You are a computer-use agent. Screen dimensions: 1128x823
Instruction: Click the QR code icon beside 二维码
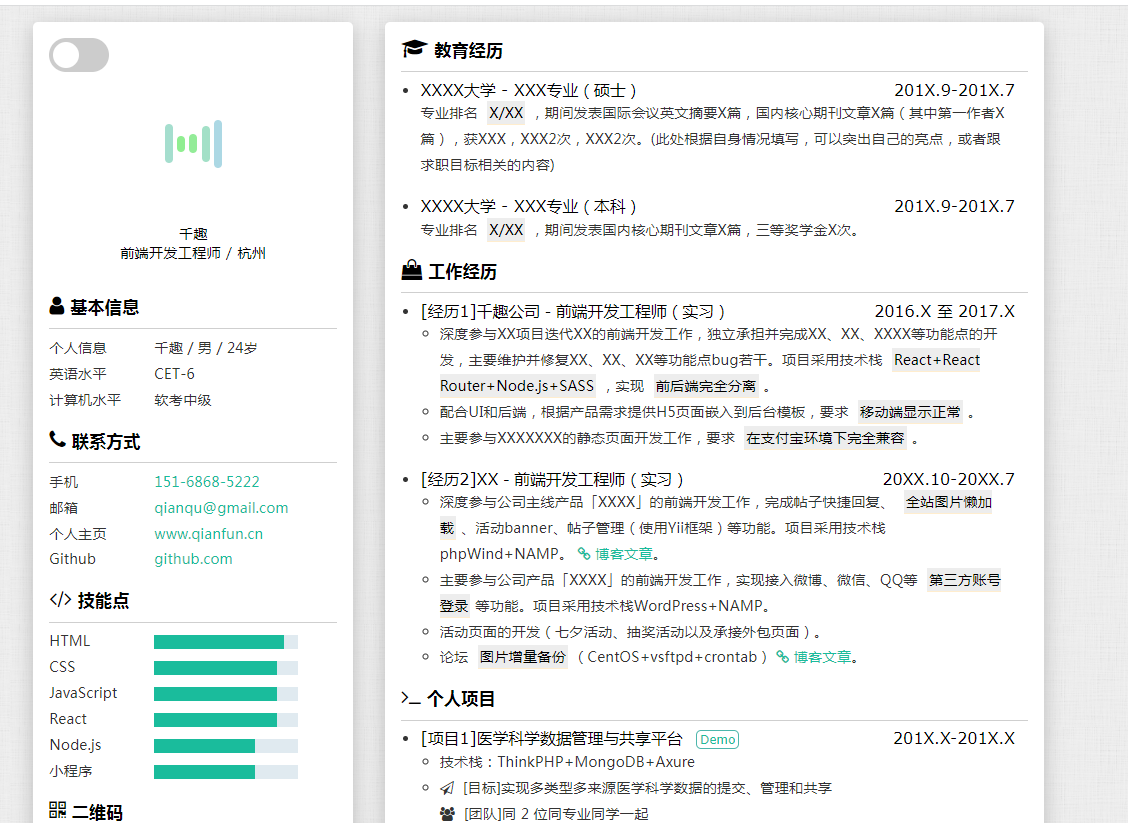59,812
